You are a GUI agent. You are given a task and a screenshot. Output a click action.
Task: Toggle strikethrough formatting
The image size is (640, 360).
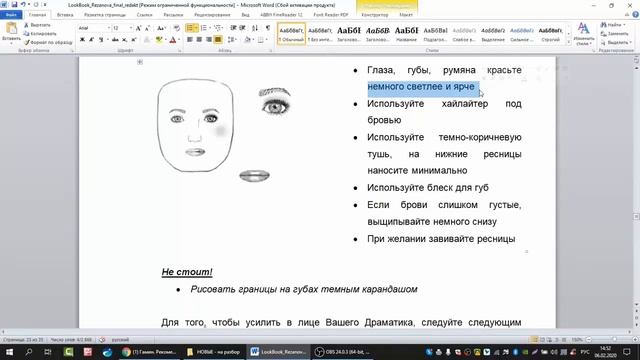115,40
